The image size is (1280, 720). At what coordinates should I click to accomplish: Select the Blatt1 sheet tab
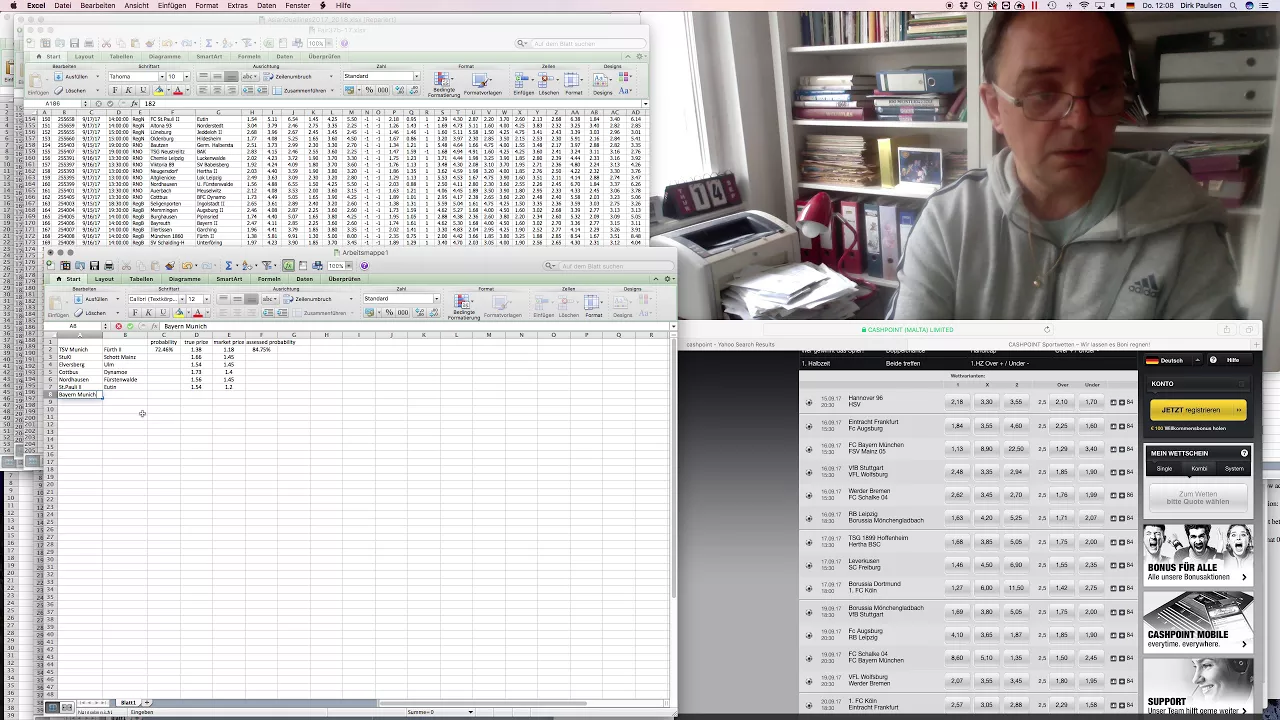pos(128,703)
